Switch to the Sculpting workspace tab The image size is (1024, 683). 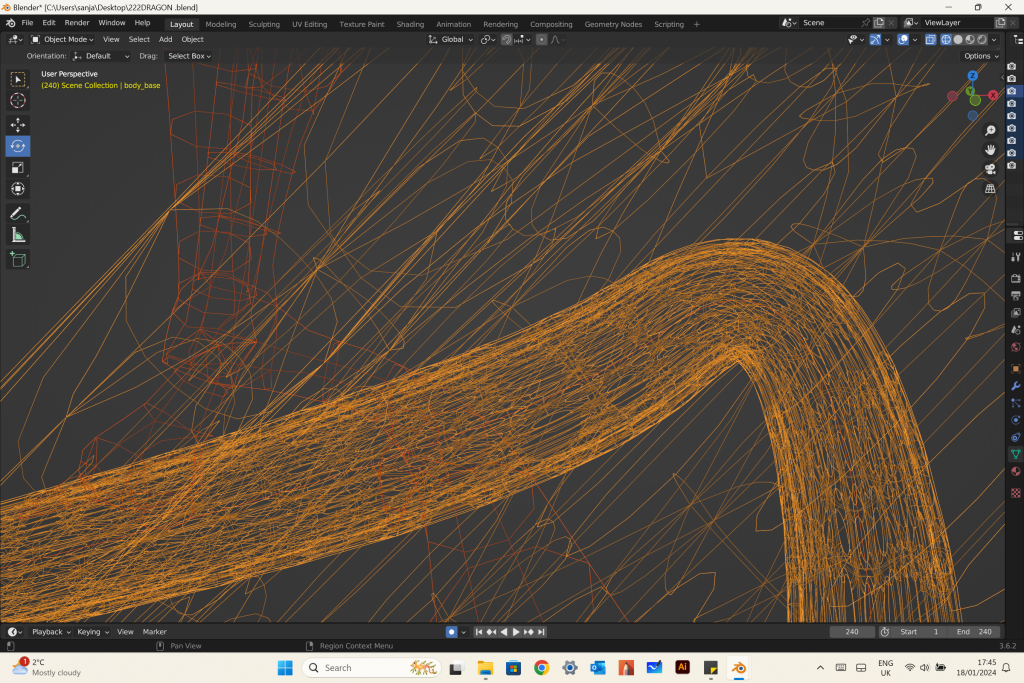point(264,24)
